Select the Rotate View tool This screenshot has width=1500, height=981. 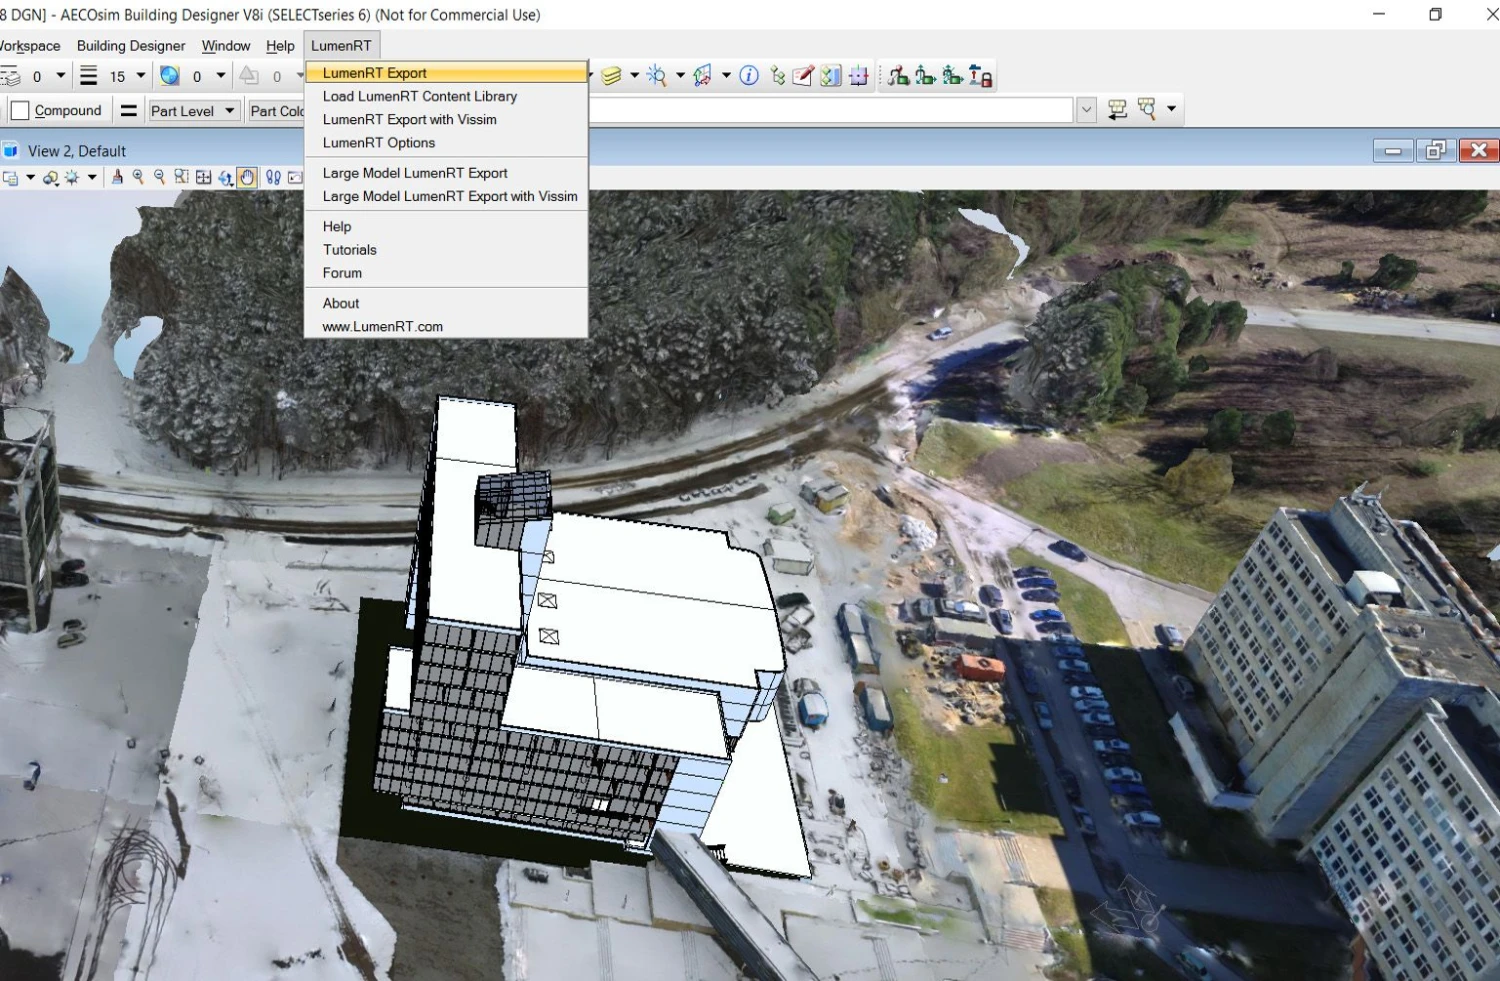(x=226, y=177)
